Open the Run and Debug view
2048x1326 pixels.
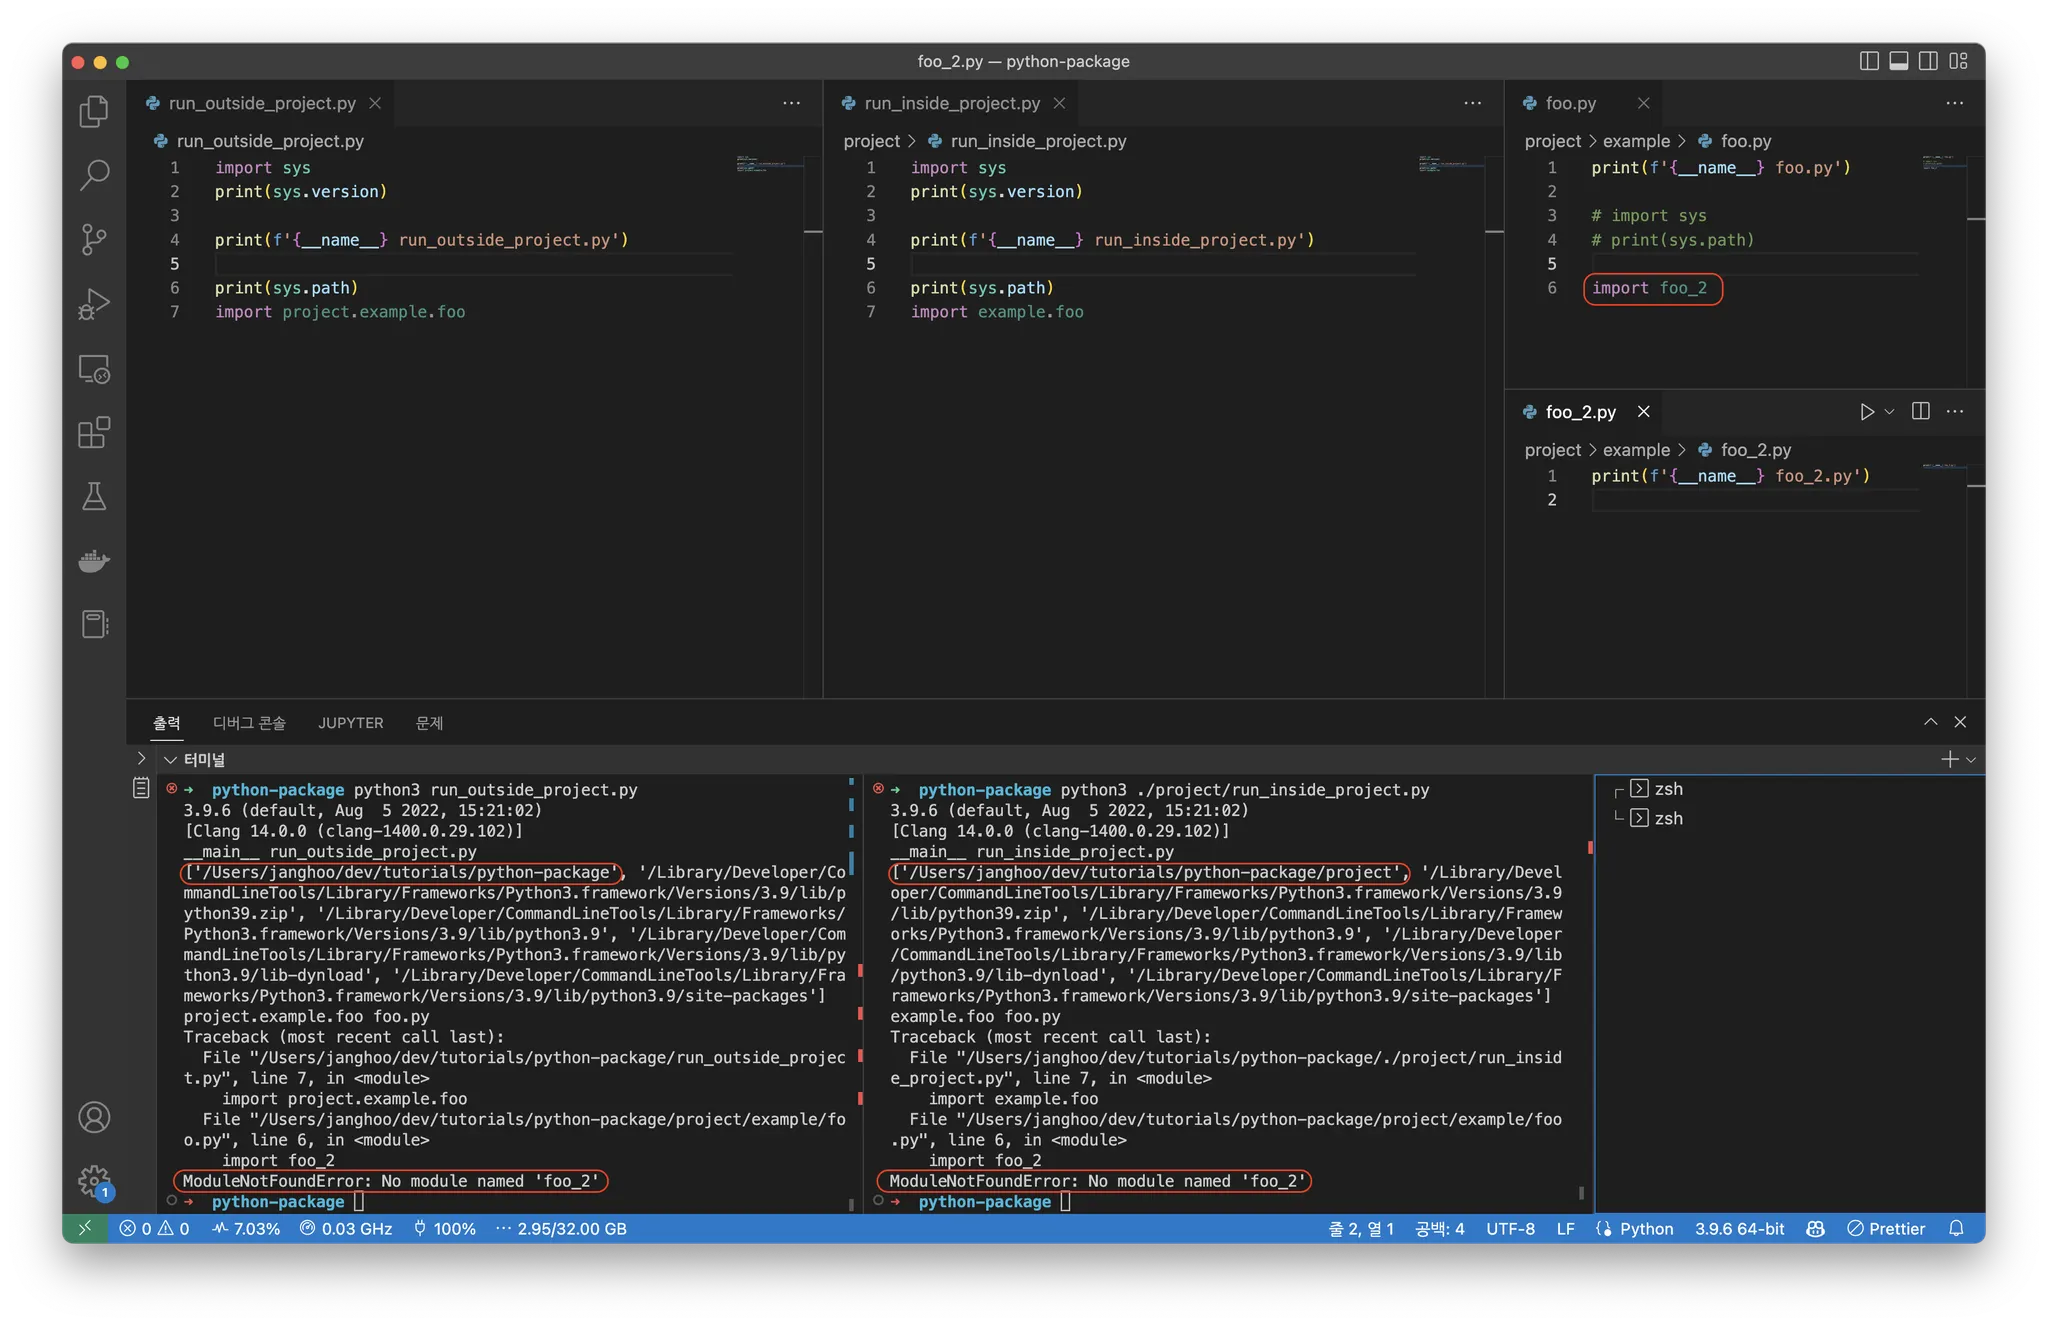point(94,304)
